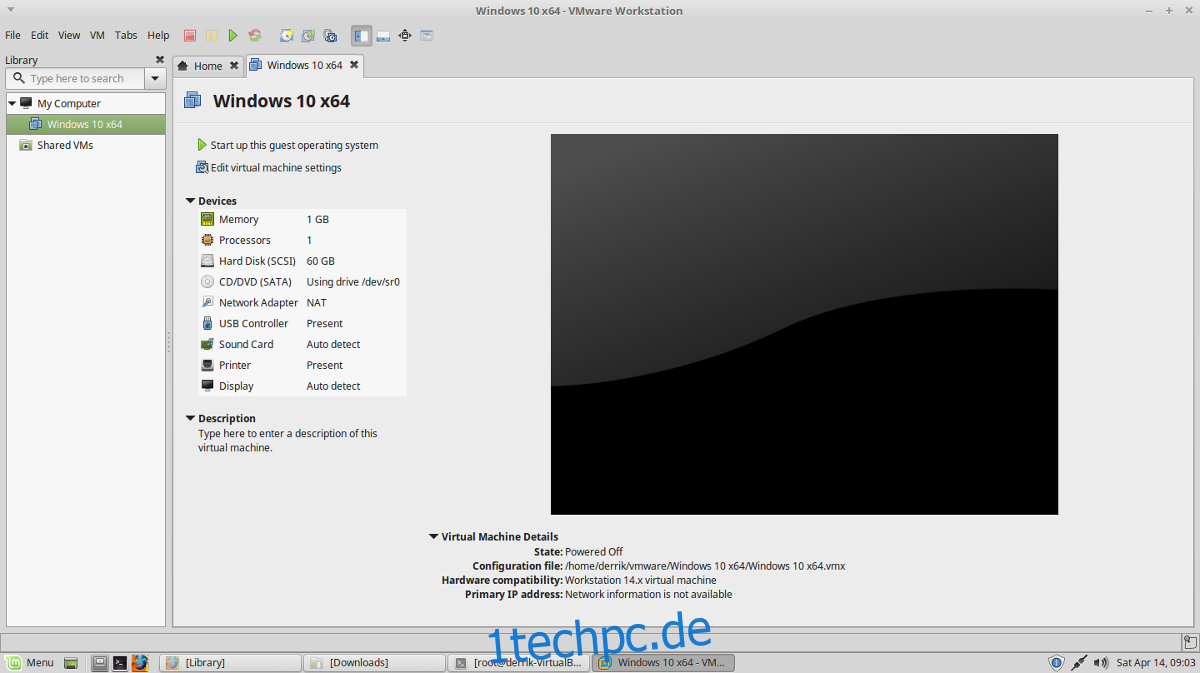
Task: Close the Home tab
Action: click(234, 66)
